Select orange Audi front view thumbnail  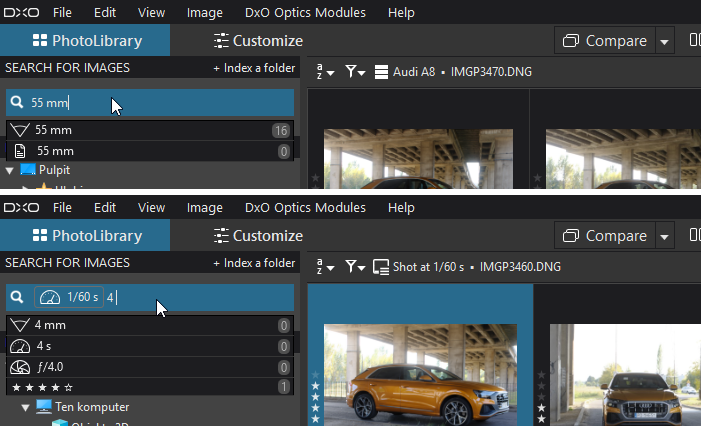625,375
